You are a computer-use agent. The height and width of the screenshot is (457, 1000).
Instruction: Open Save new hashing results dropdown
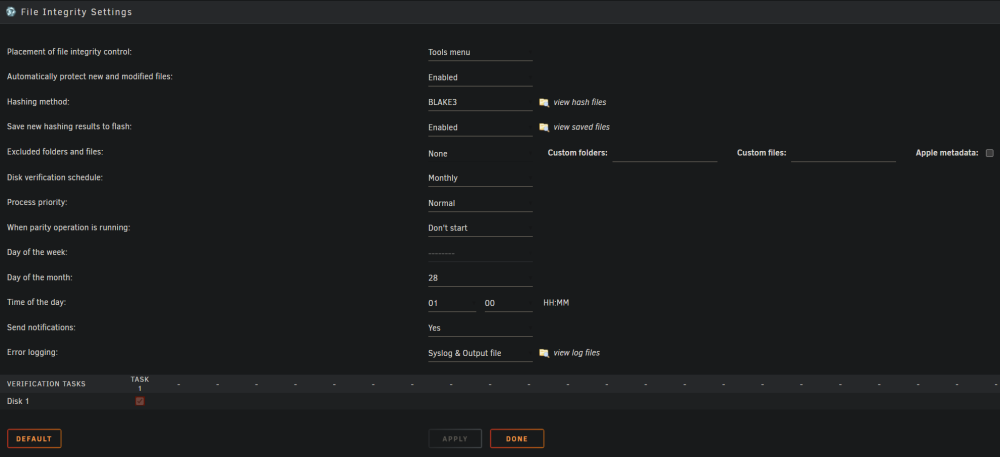coord(480,127)
